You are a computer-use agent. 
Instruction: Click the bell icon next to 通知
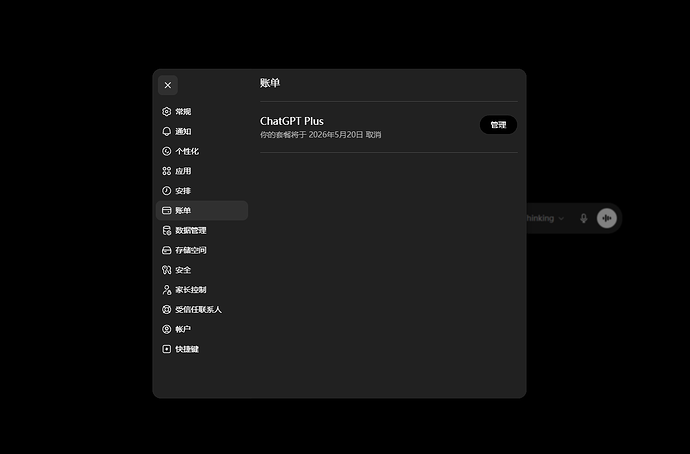pyautogui.click(x=166, y=132)
